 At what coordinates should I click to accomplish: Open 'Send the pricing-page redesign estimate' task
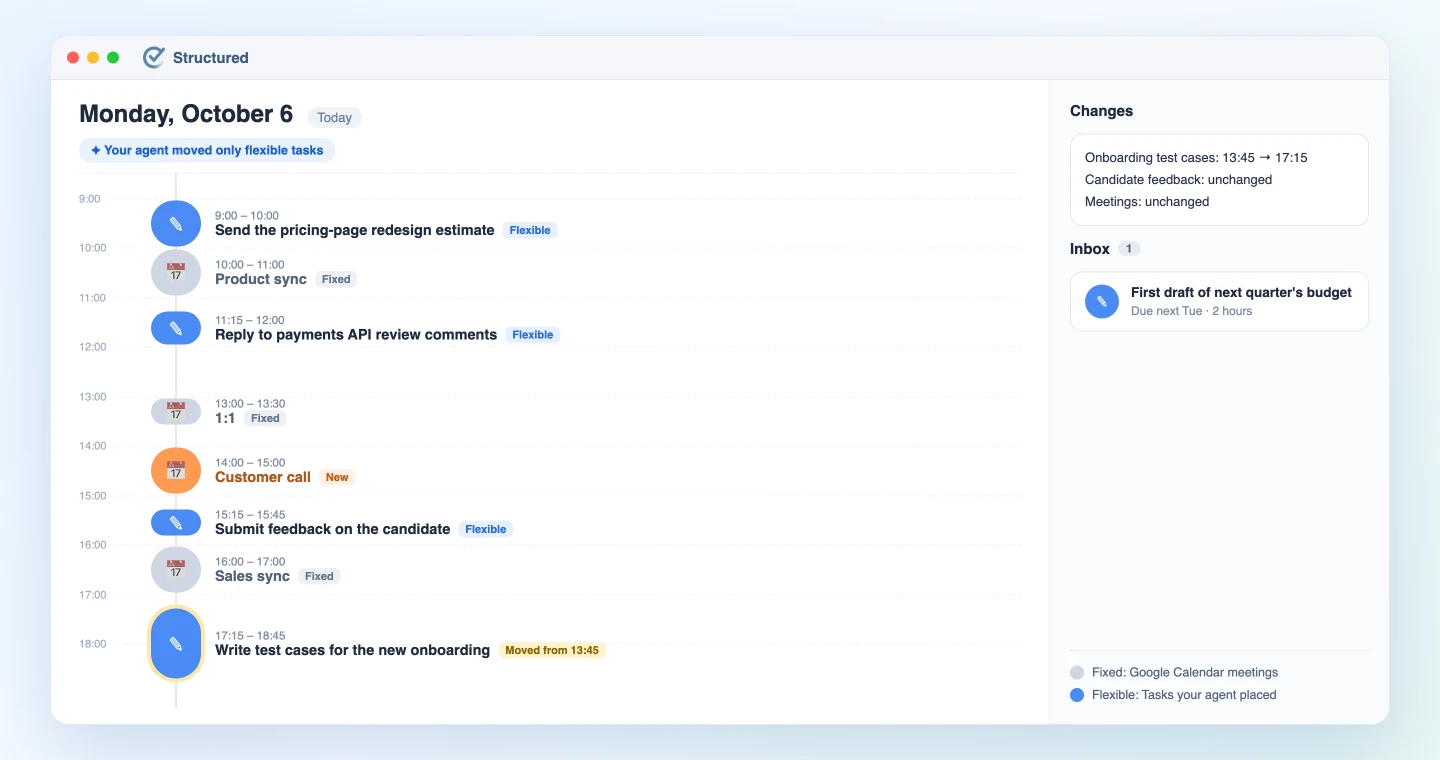(355, 230)
